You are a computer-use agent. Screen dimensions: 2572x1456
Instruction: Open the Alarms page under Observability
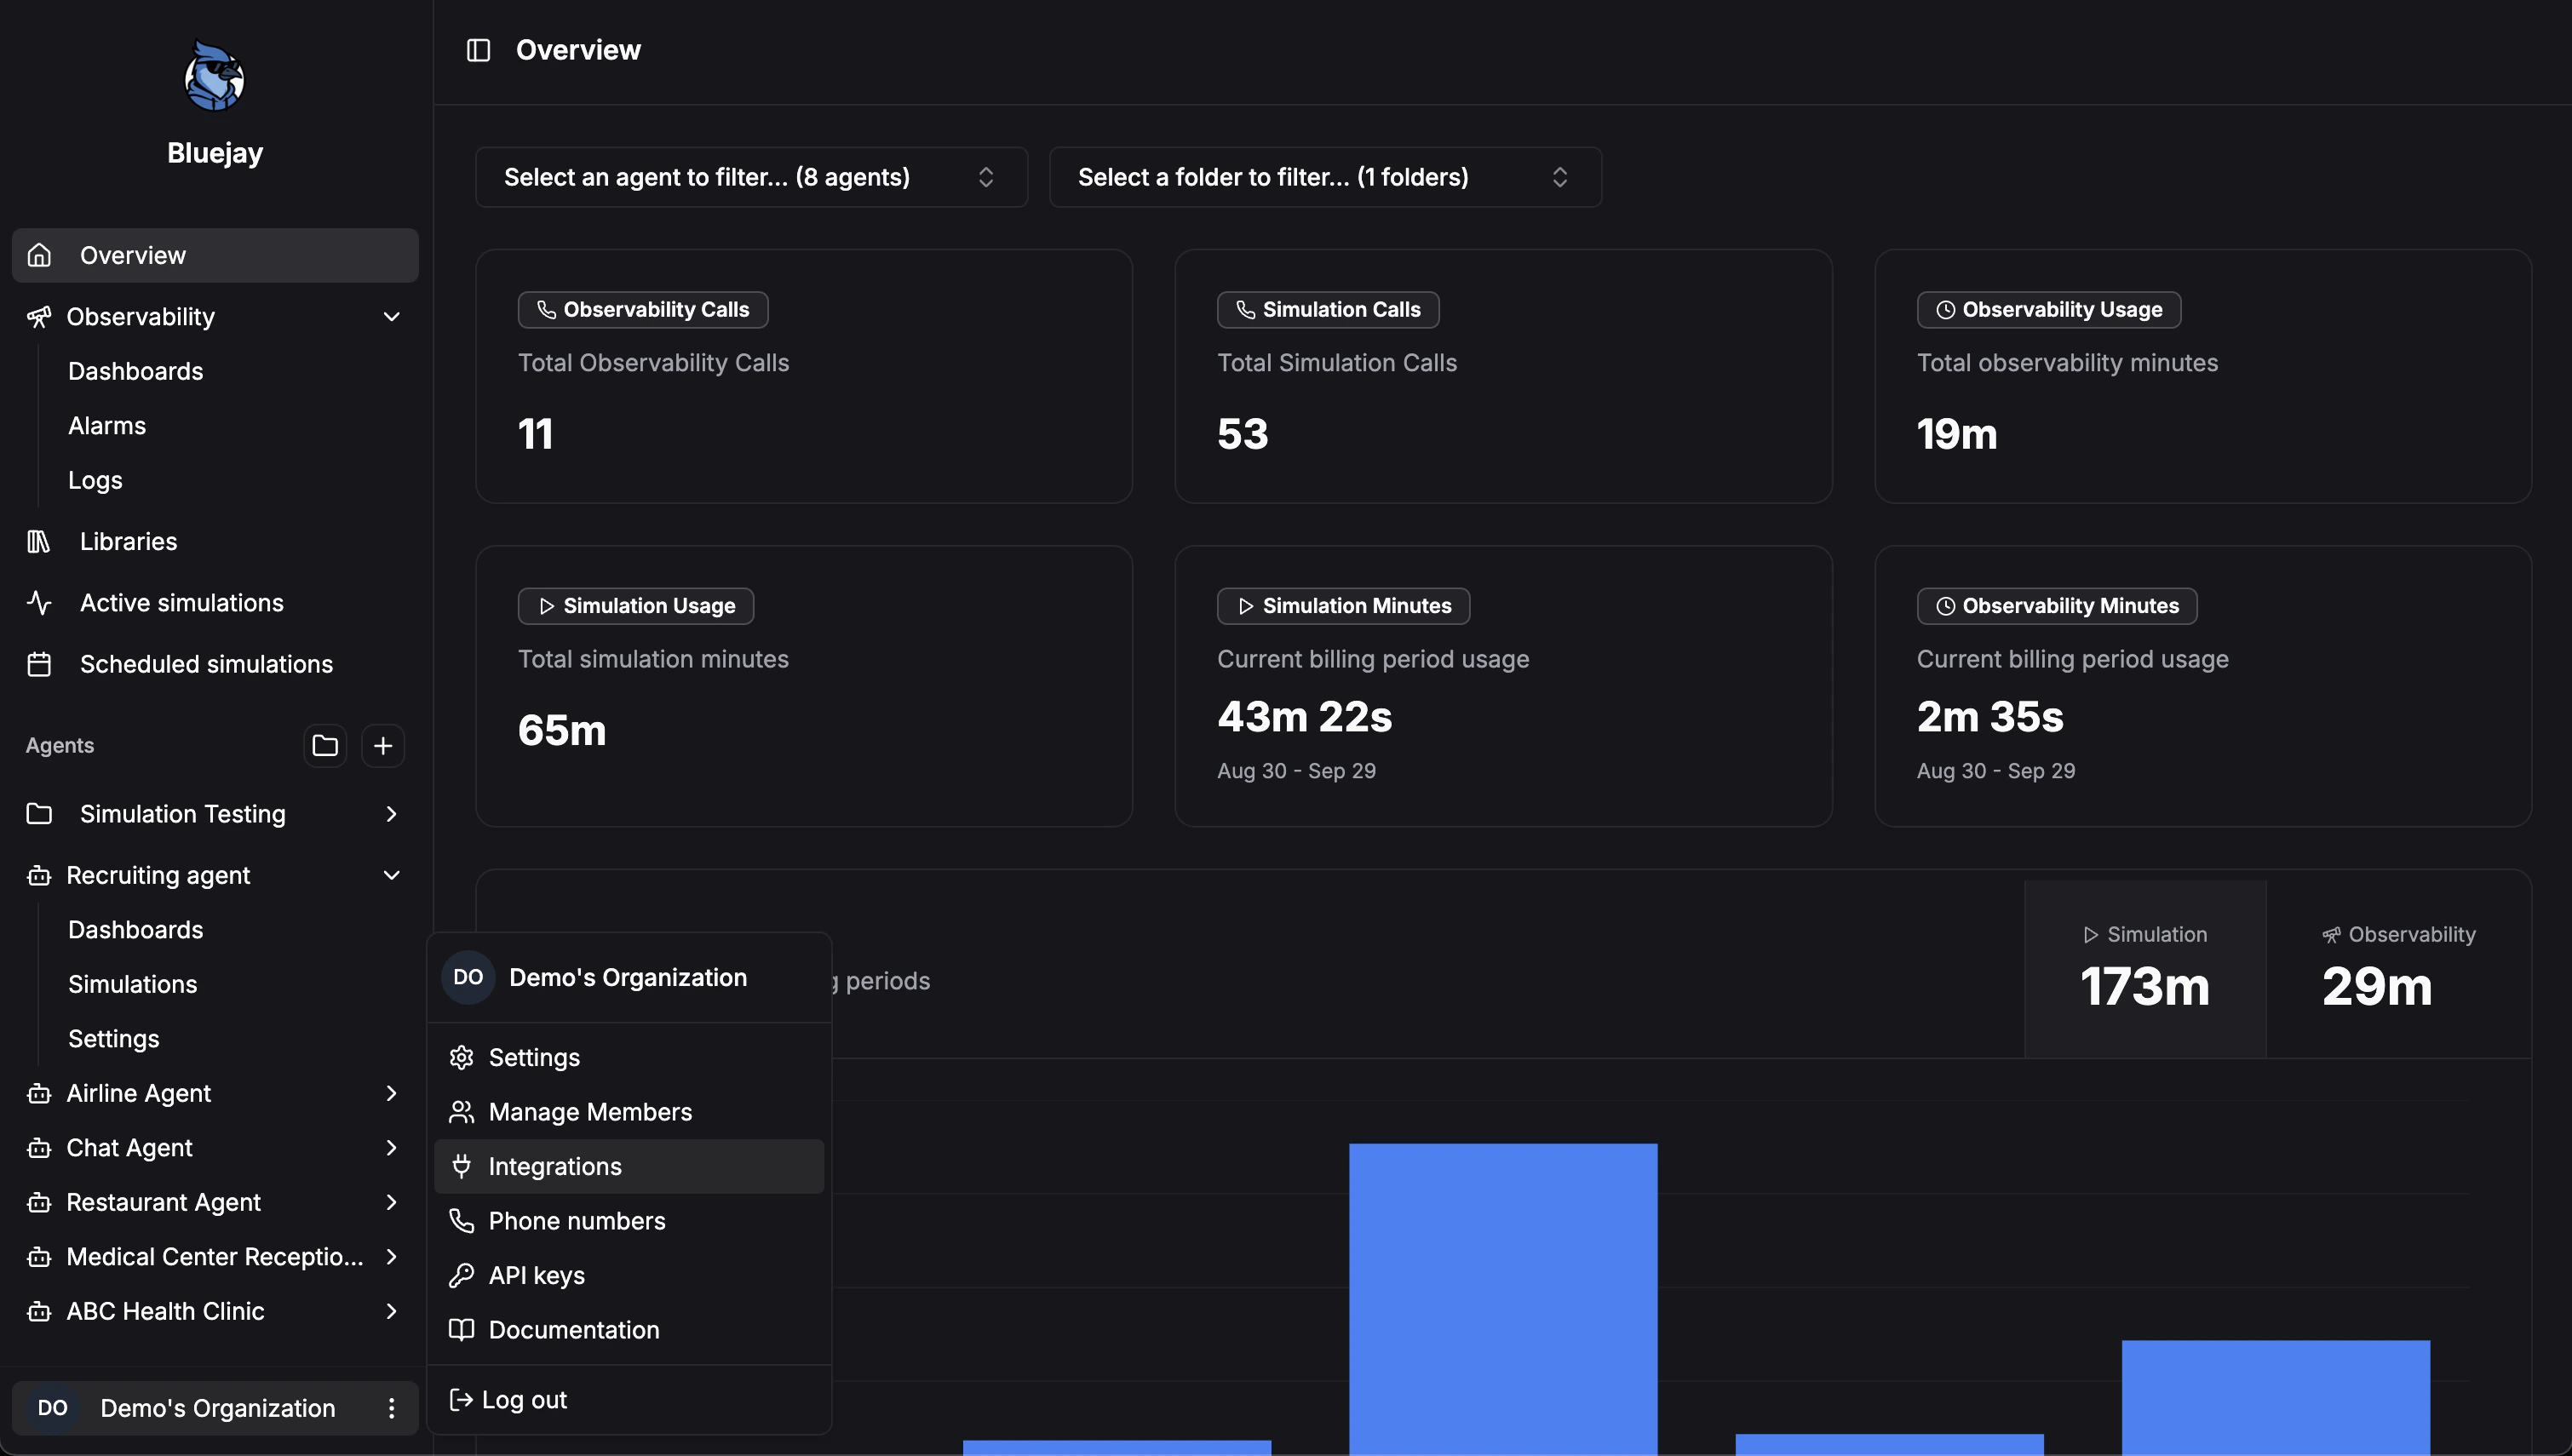[x=107, y=426]
